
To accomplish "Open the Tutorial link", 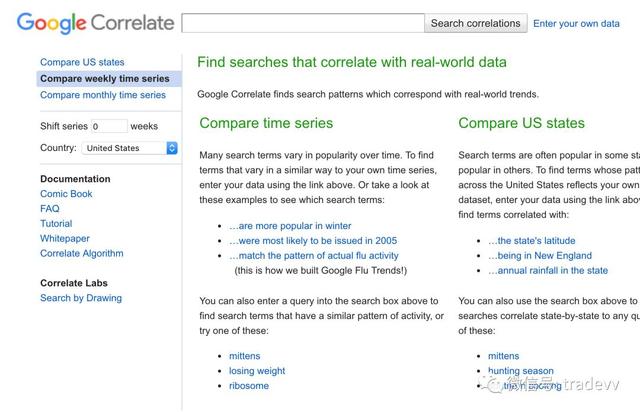I will pyautogui.click(x=56, y=223).
